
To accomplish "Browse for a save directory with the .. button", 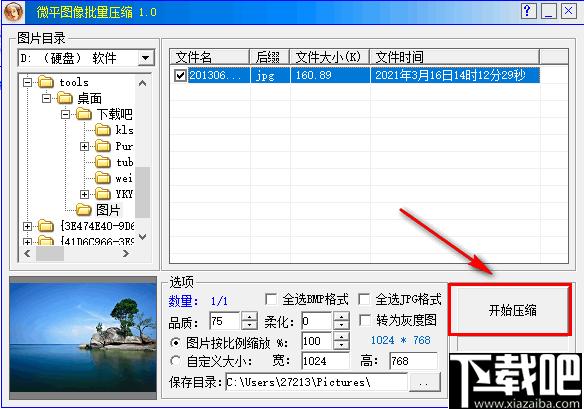I will (424, 382).
